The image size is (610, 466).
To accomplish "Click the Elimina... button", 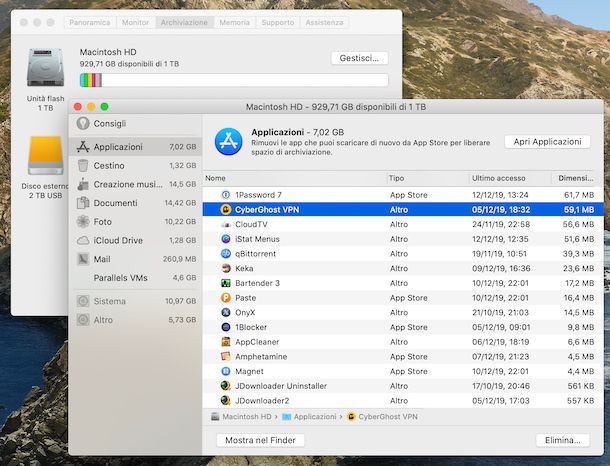I will click(x=563, y=440).
